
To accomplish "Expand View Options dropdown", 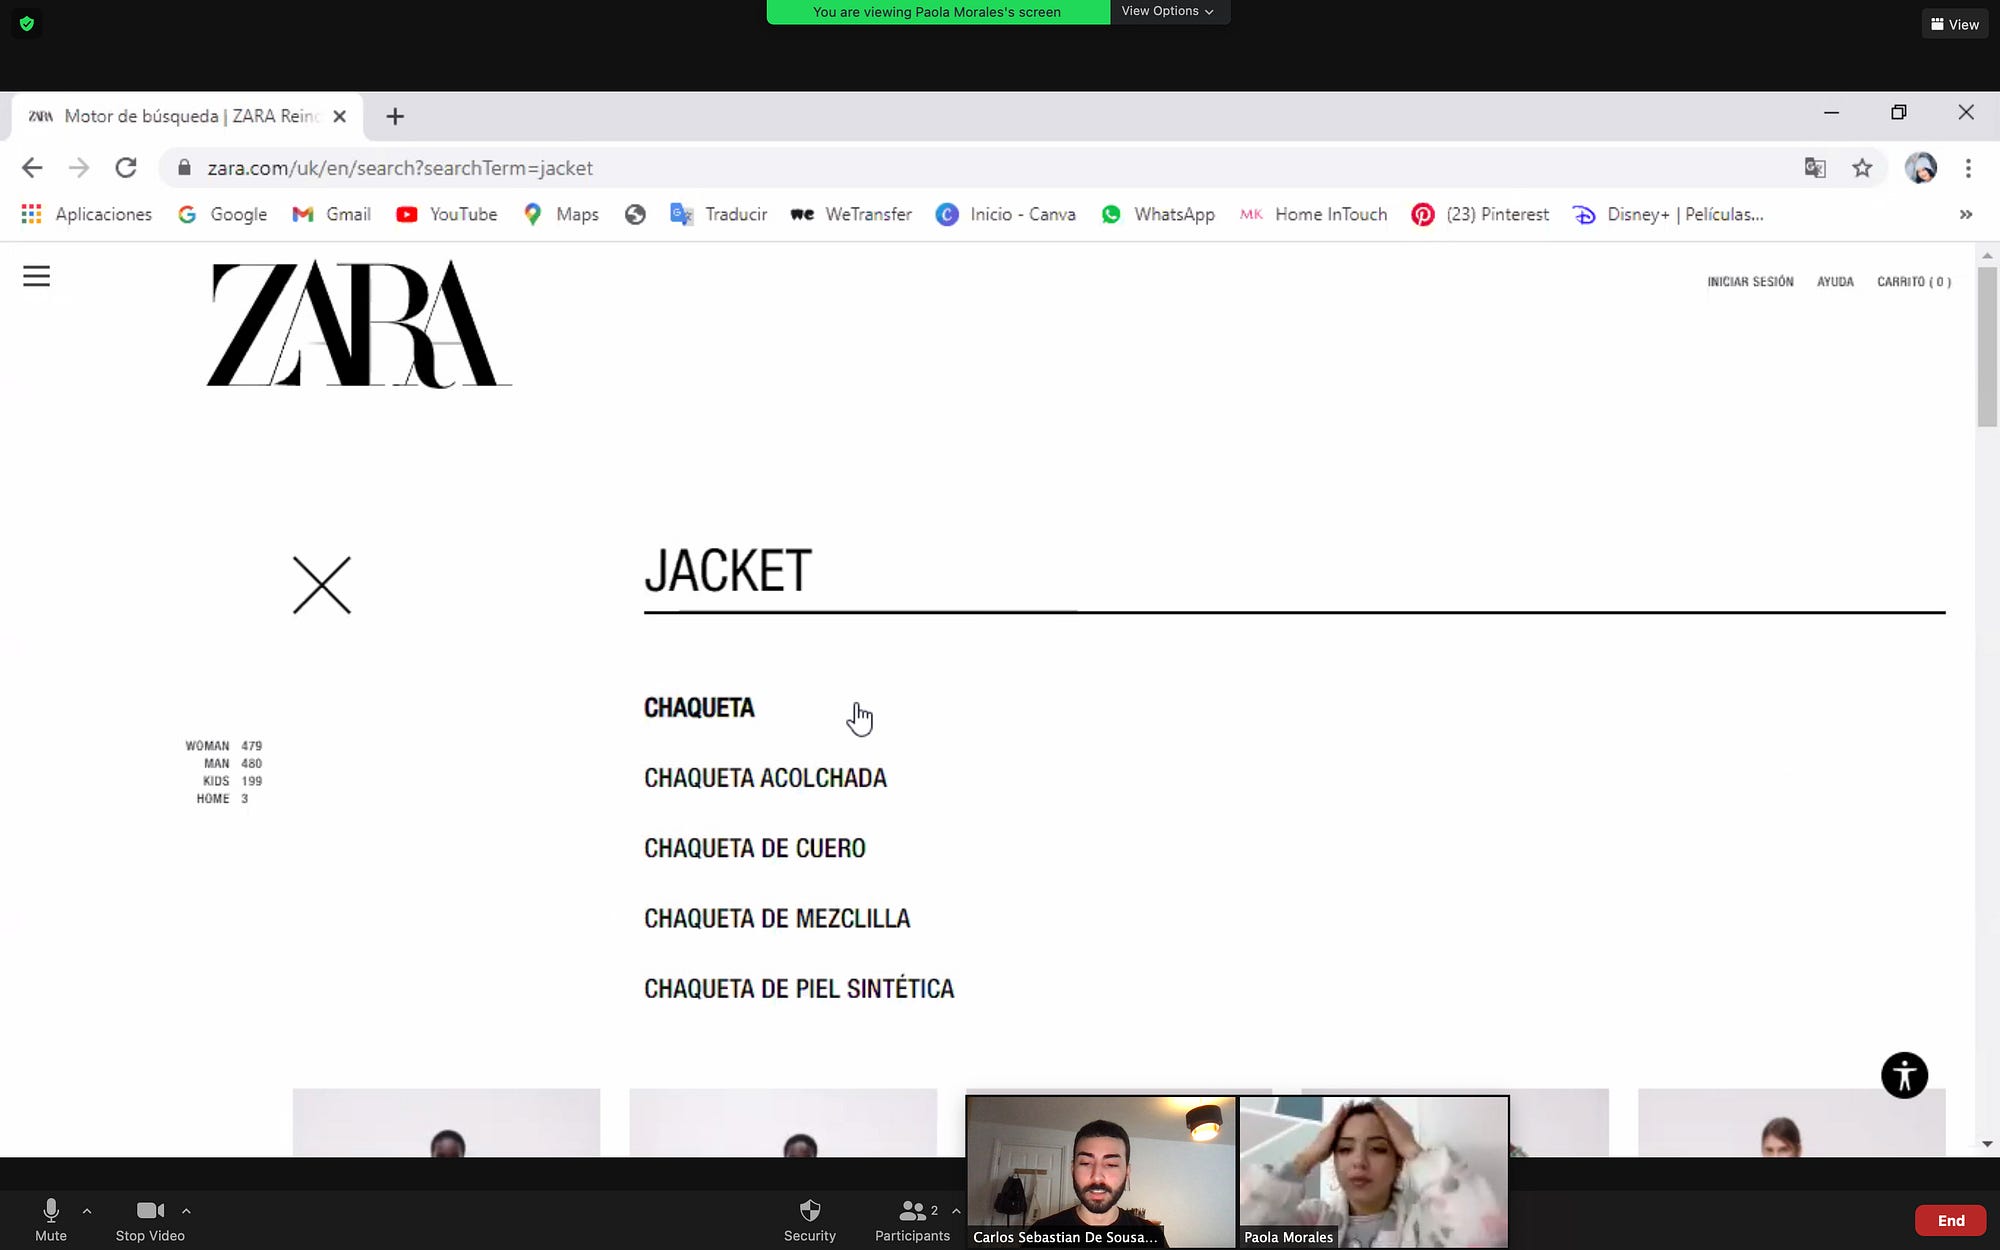I will click(1168, 11).
